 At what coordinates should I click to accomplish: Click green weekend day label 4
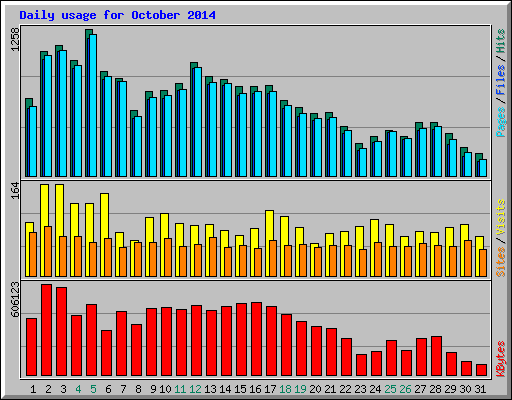click(x=78, y=389)
